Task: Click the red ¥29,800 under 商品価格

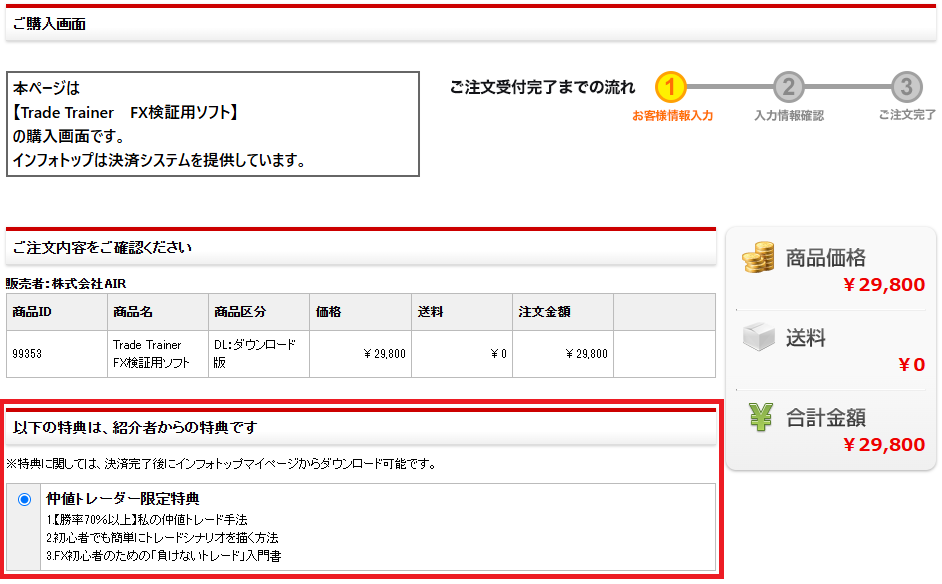Action: (x=884, y=285)
